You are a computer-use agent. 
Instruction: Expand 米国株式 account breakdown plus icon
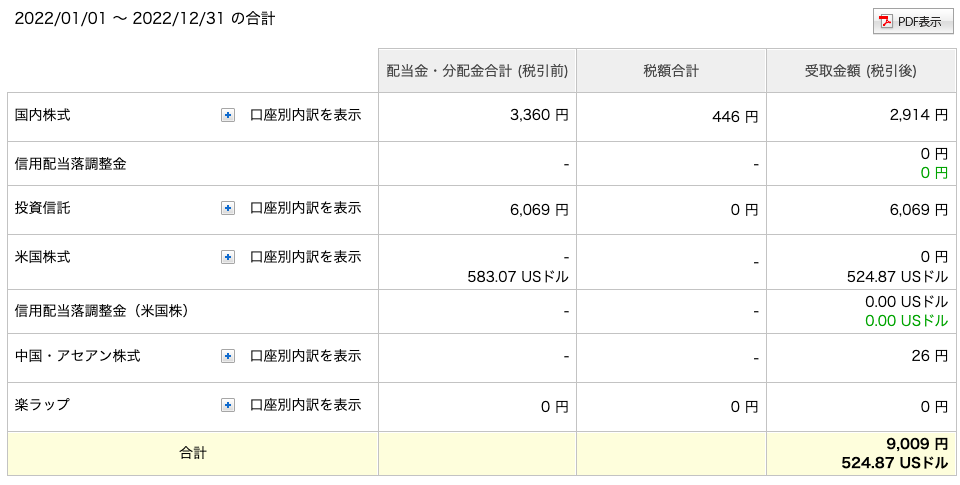[228, 257]
